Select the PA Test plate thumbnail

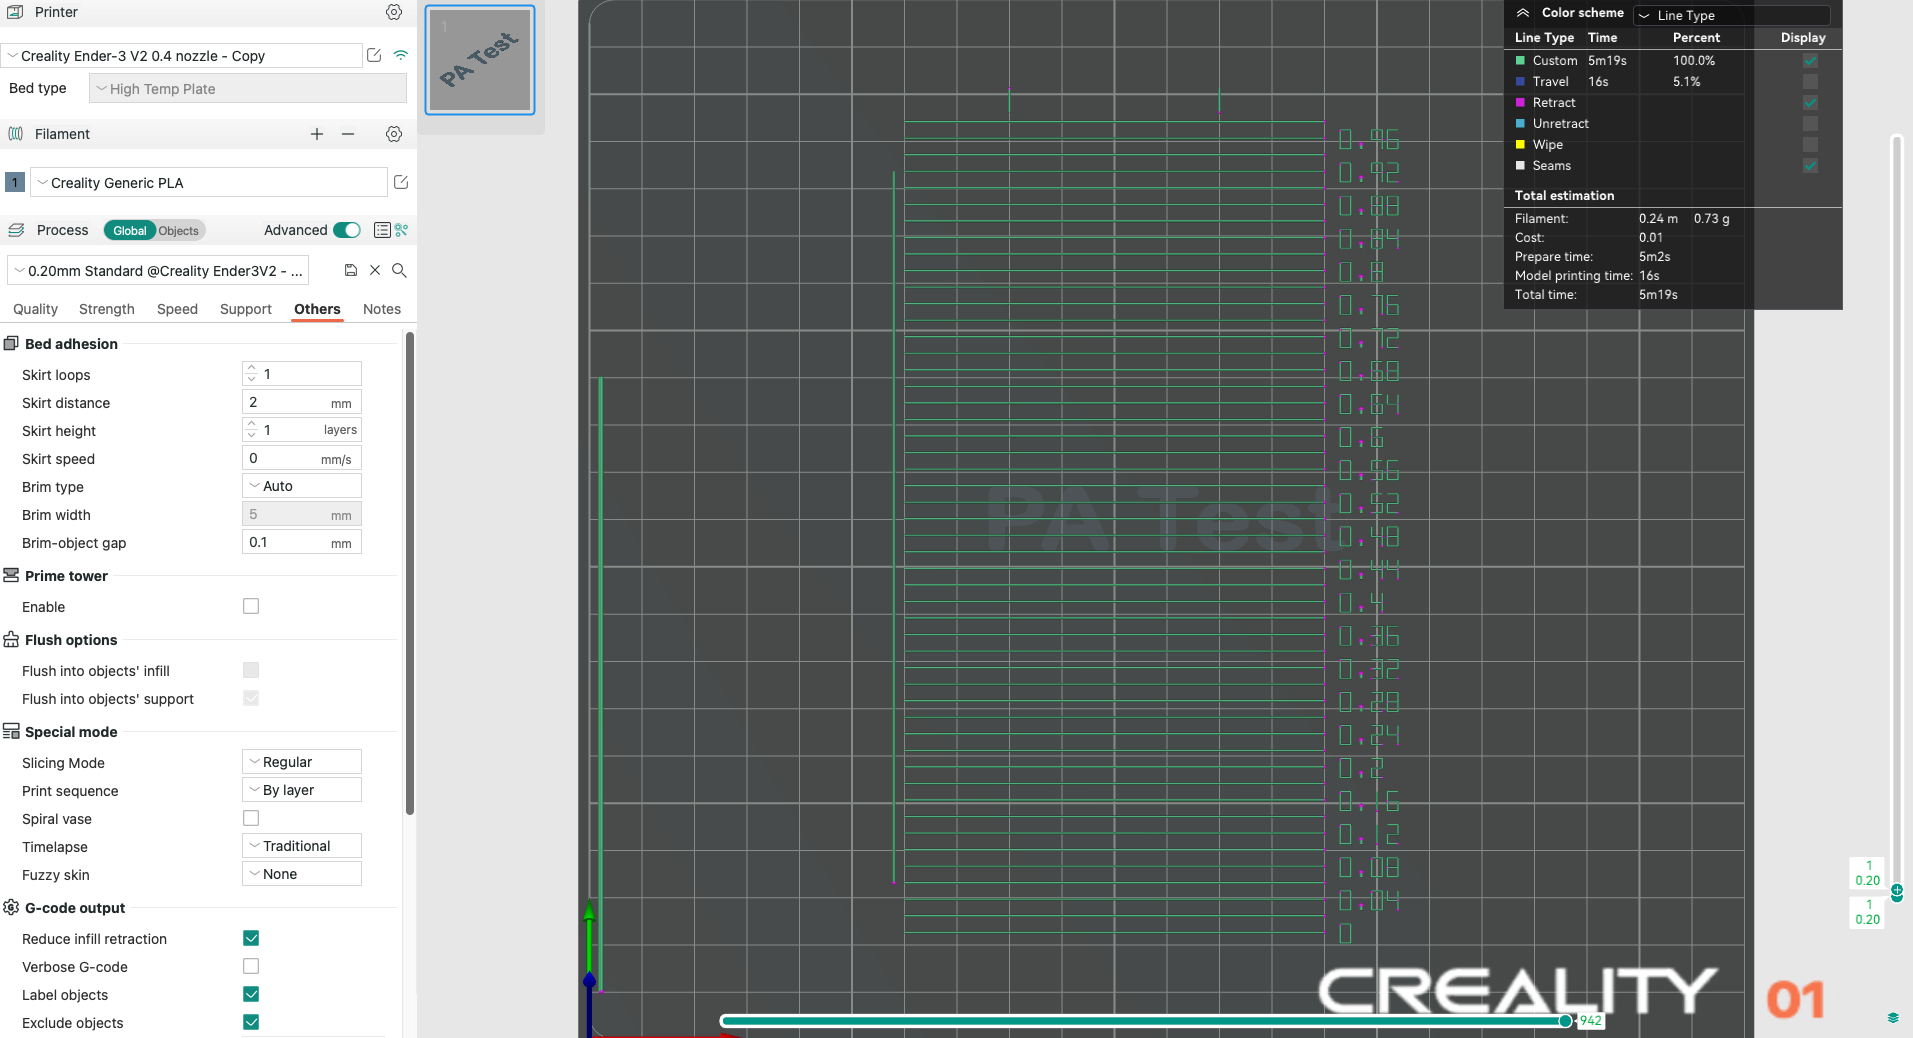tap(480, 60)
